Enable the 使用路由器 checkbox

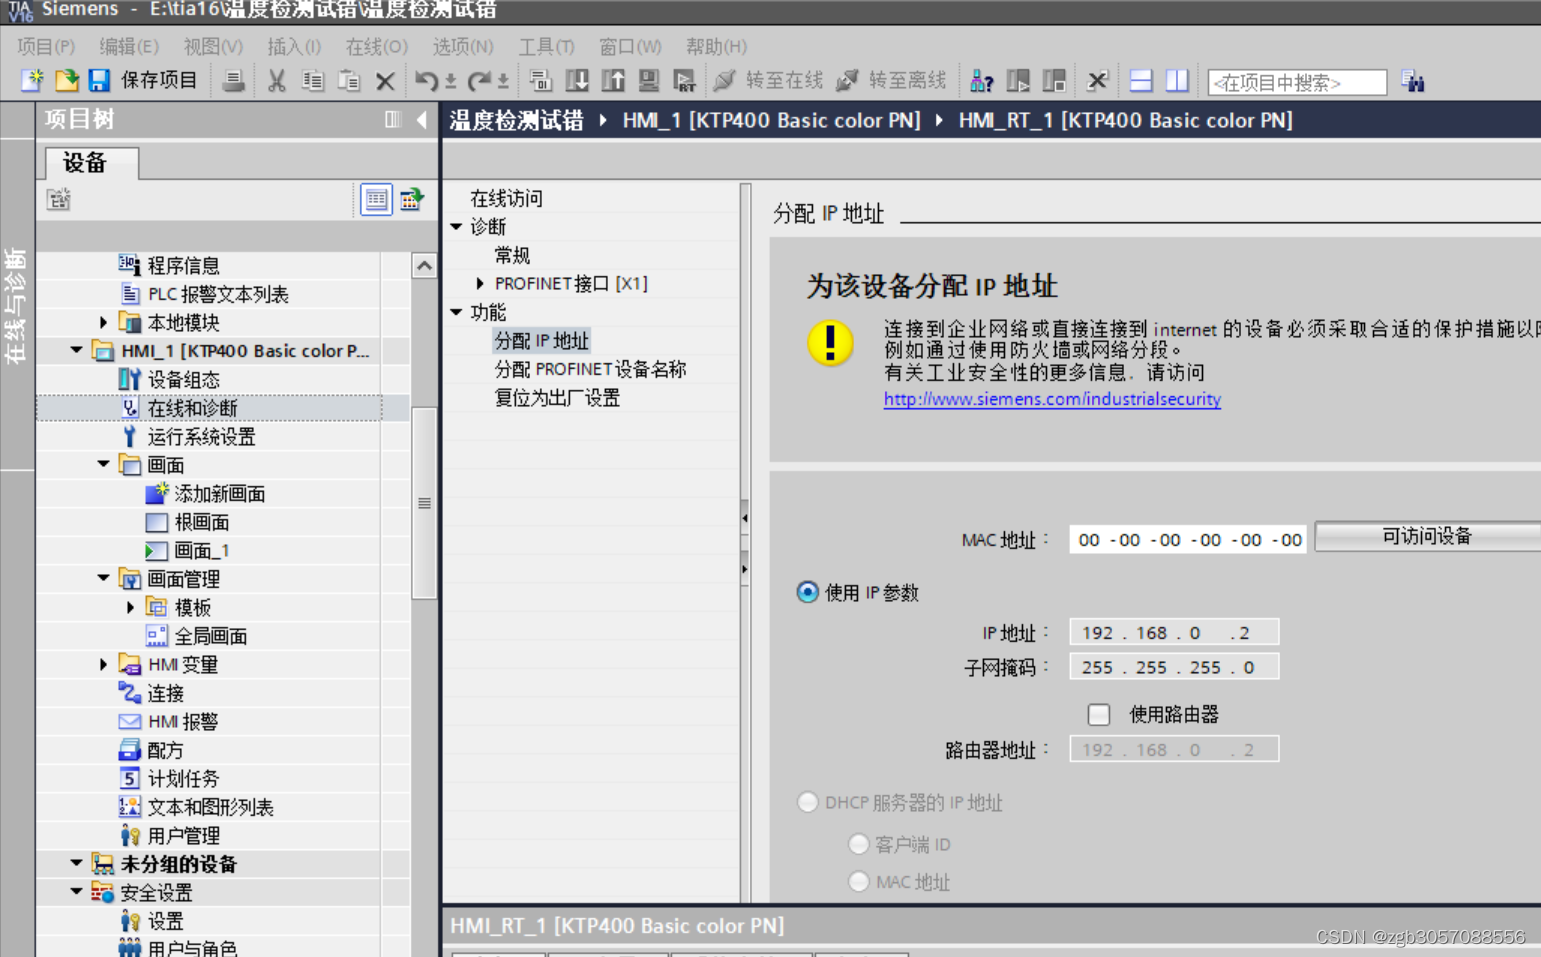tap(1098, 714)
